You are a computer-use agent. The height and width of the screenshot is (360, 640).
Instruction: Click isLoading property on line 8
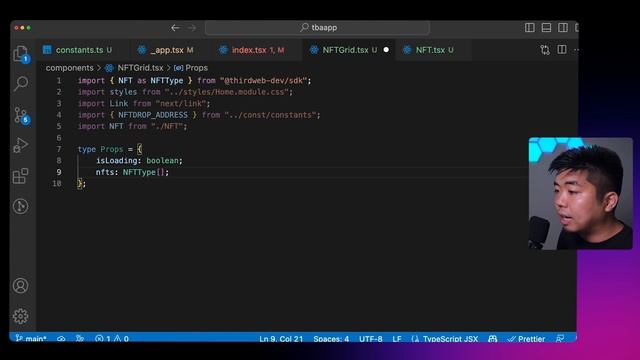tap(116, 160)
